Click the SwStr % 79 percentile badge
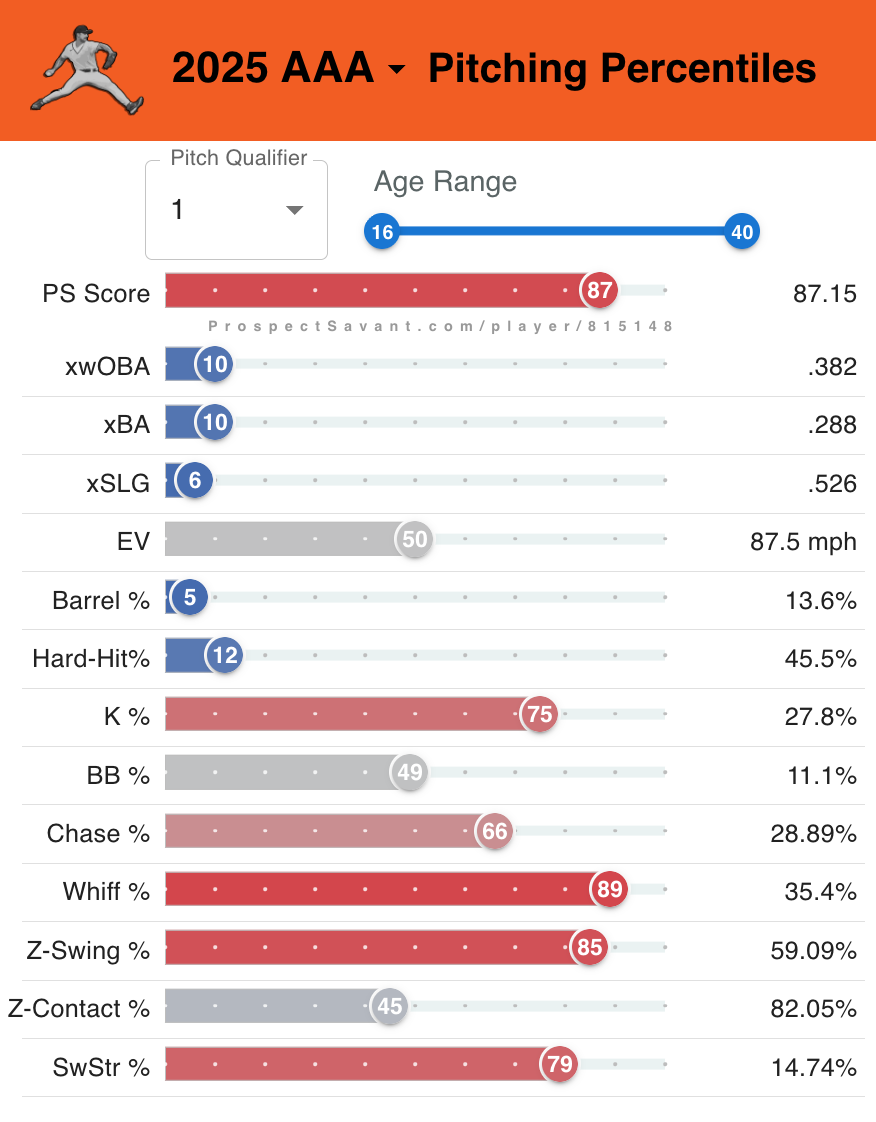 click(559, 1065)
